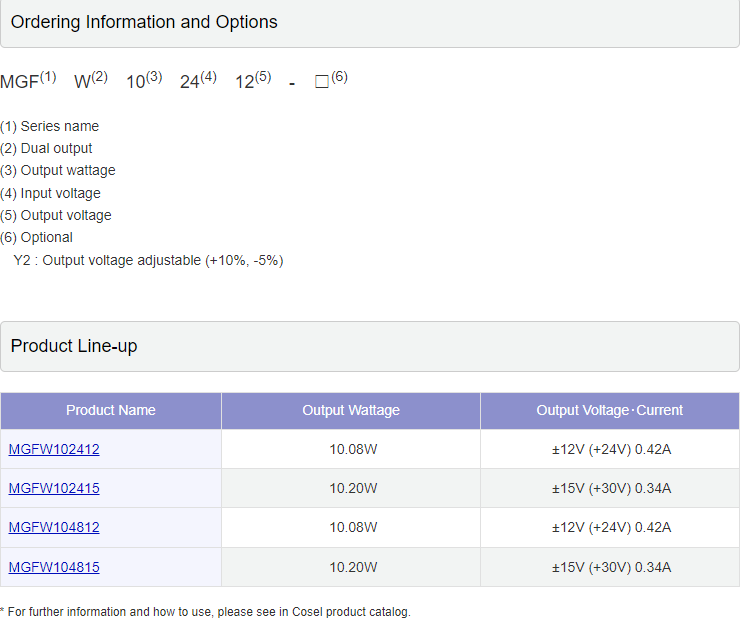743x631 pixels.
Task: Click the "(4) Input voltage" legend line
Action: [51, 193]
